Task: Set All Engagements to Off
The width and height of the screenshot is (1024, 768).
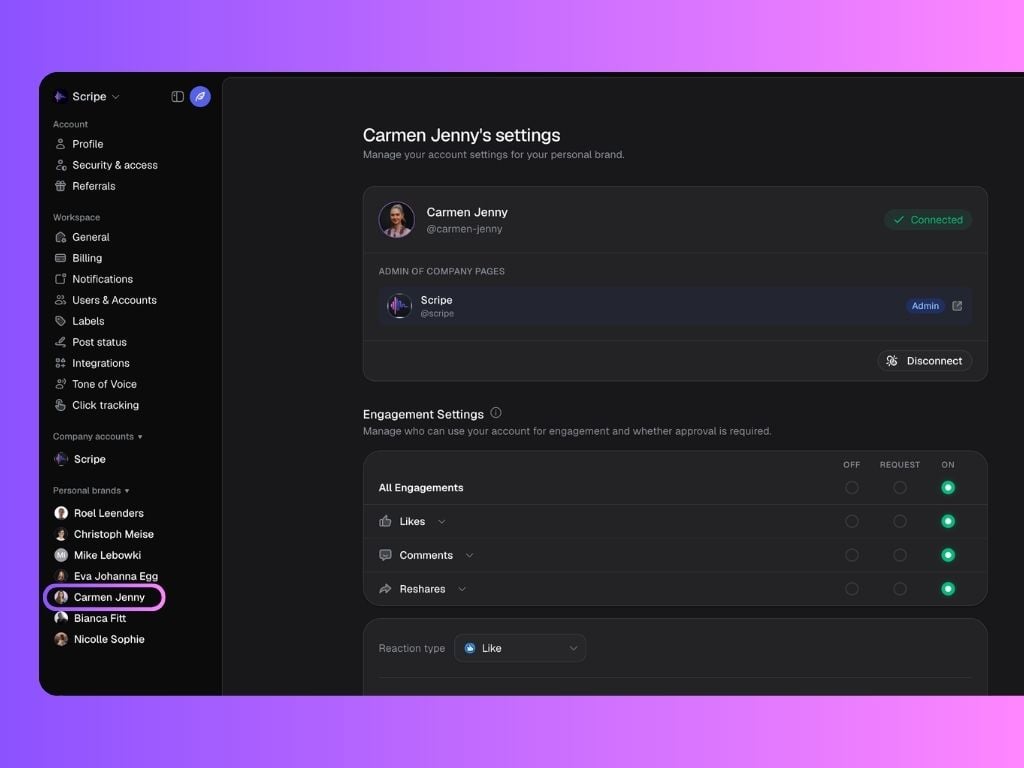Action: (852, 488)
